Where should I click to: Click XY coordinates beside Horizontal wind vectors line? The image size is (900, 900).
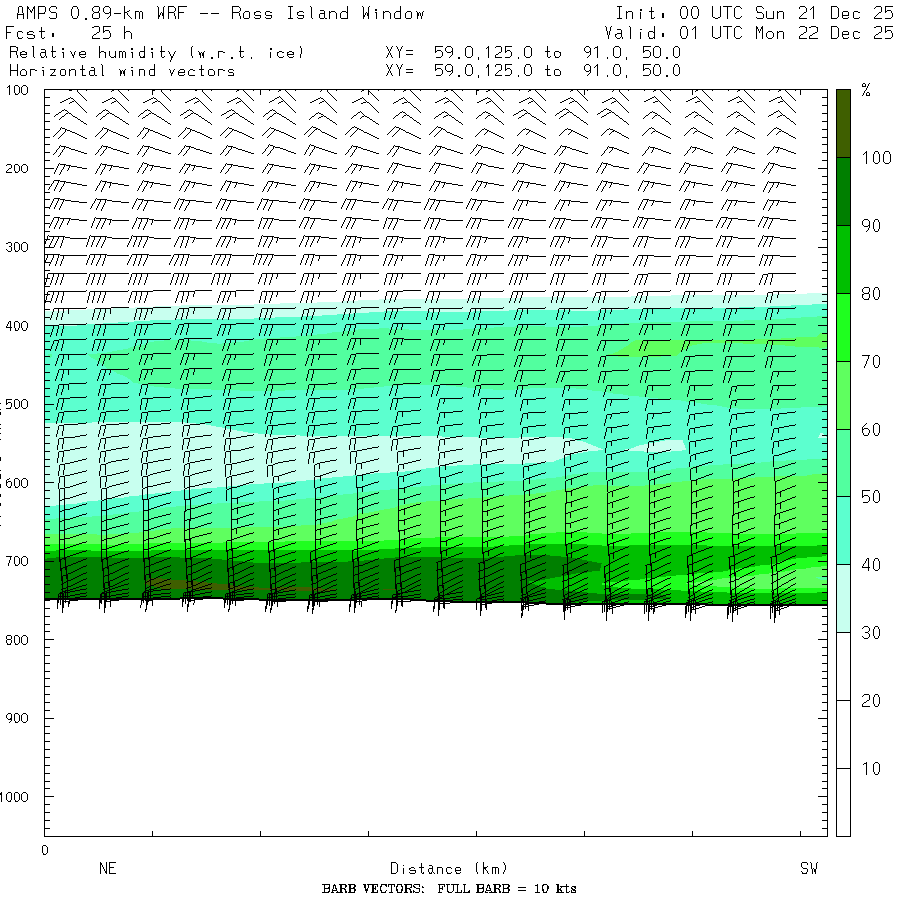pos(533,71)
